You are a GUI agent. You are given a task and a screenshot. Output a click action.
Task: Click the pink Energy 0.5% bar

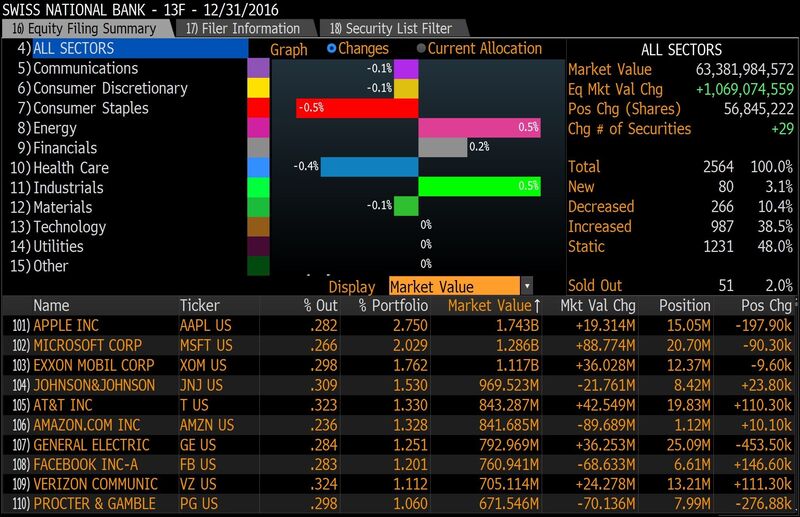click(480, 128)
